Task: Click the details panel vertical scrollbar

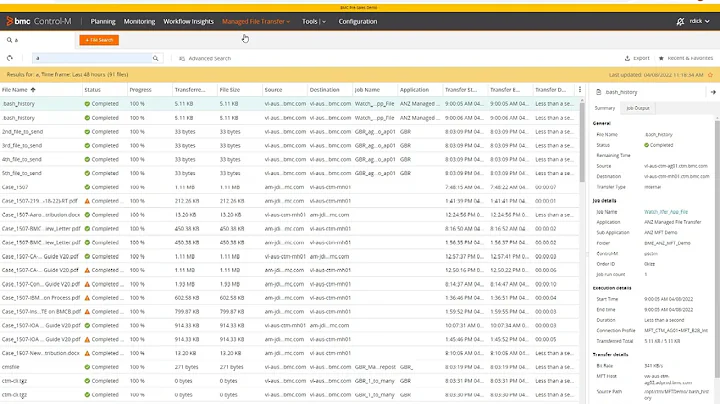Action: pyautogui.click(x=717, y=248)
